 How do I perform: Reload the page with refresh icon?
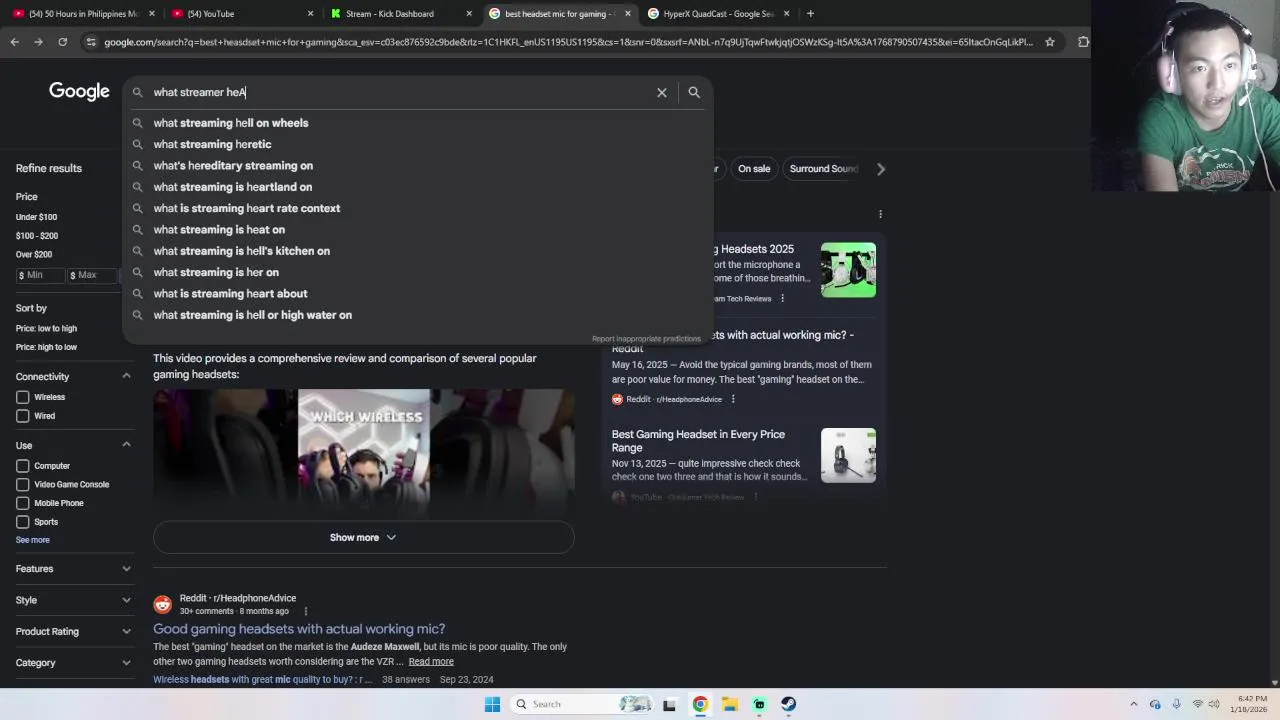[x=62, y=42]
